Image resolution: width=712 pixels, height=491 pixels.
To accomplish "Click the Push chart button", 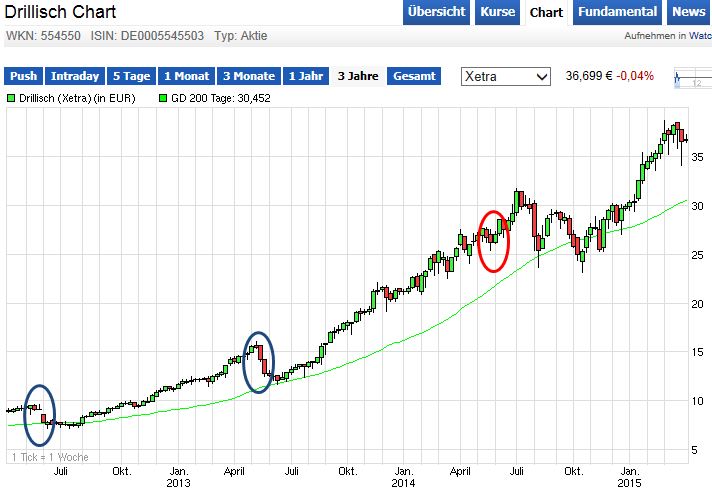I will 24,76.
